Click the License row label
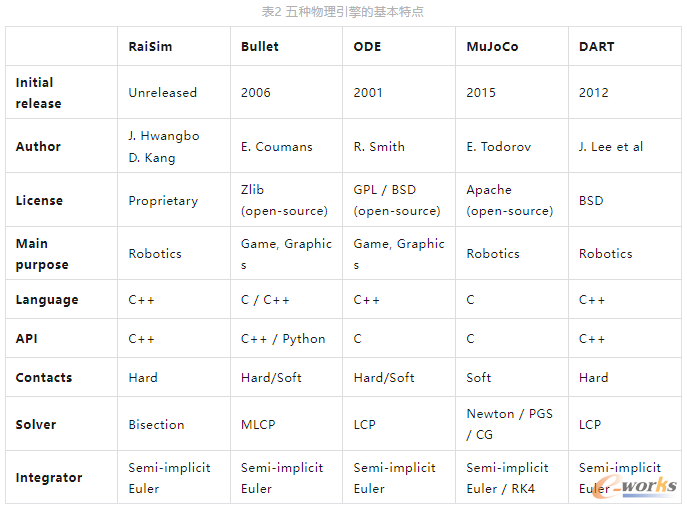Viewport: 687px width, 509px height. click(x=39, y=201)
